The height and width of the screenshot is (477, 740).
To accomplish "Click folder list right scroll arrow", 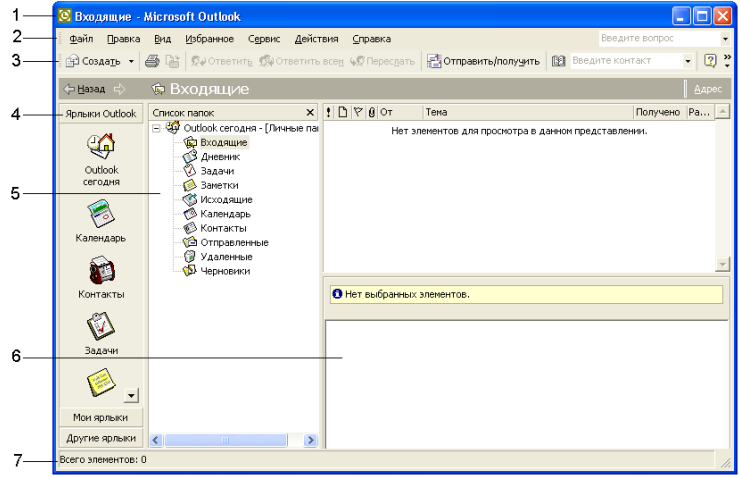I will [x=310, y=440].
